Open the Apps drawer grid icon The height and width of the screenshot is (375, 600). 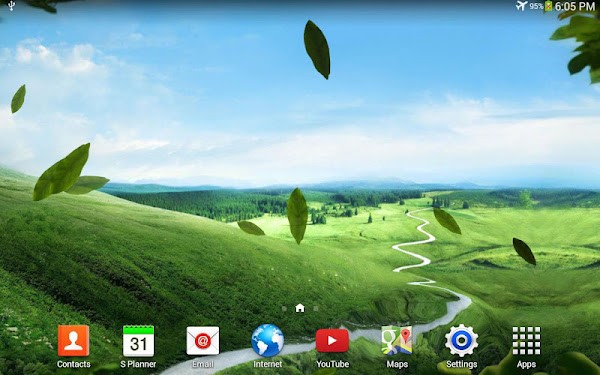tap(526, 341)
